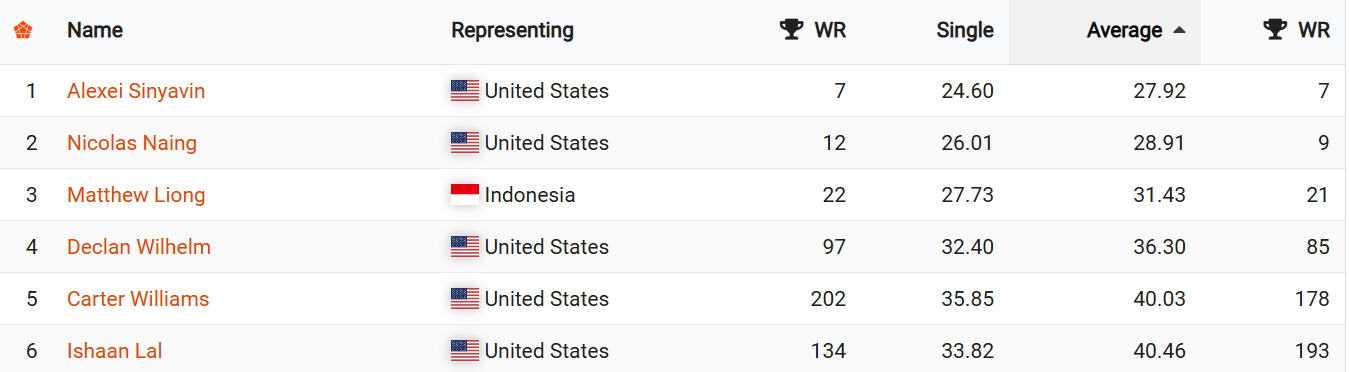Click the Average sort arrow indicator
1349x372 pixels.
tap(1179, 30)
